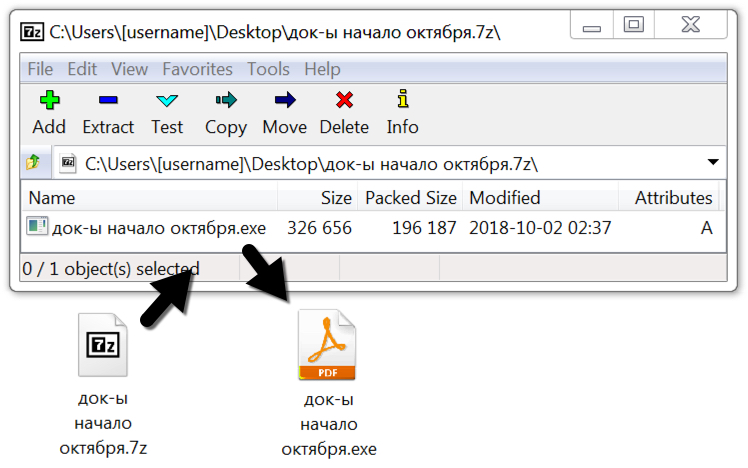The height and width of the screenshot is (468, 748).
Task: Click the size value 326 656
Action: [320, 228]
